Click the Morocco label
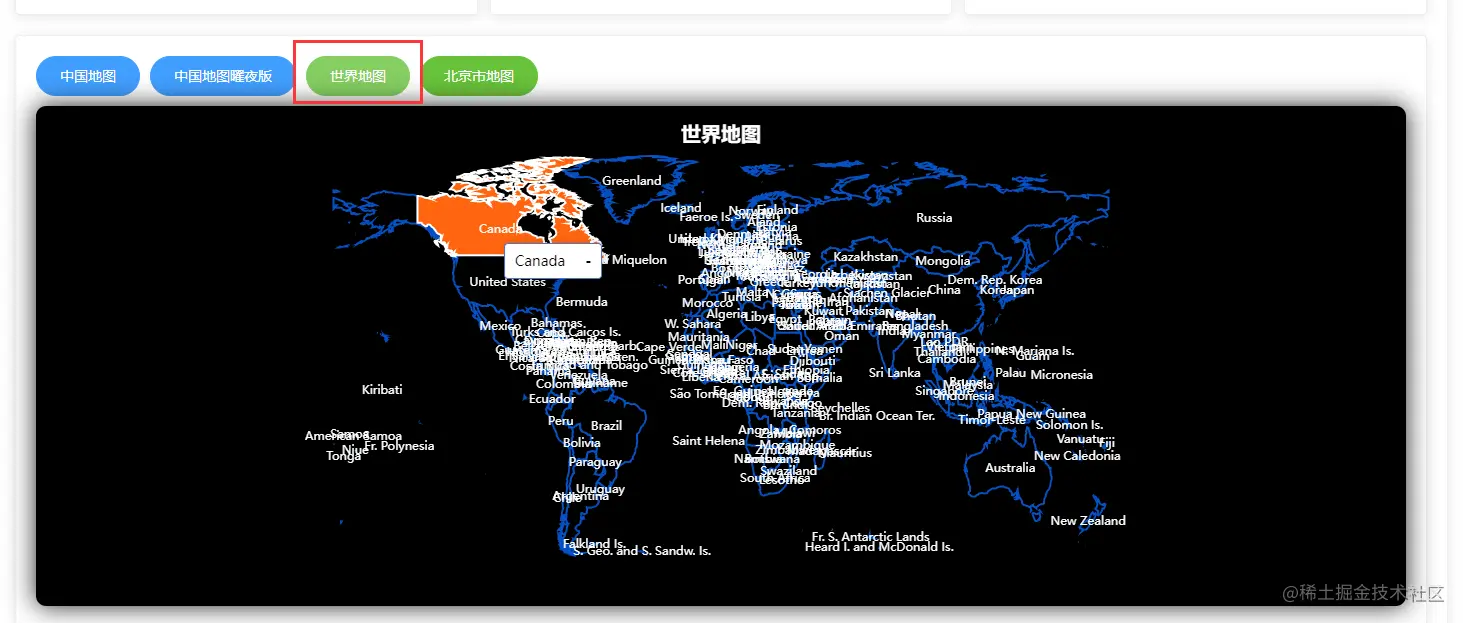 click(x=707, y=303)
